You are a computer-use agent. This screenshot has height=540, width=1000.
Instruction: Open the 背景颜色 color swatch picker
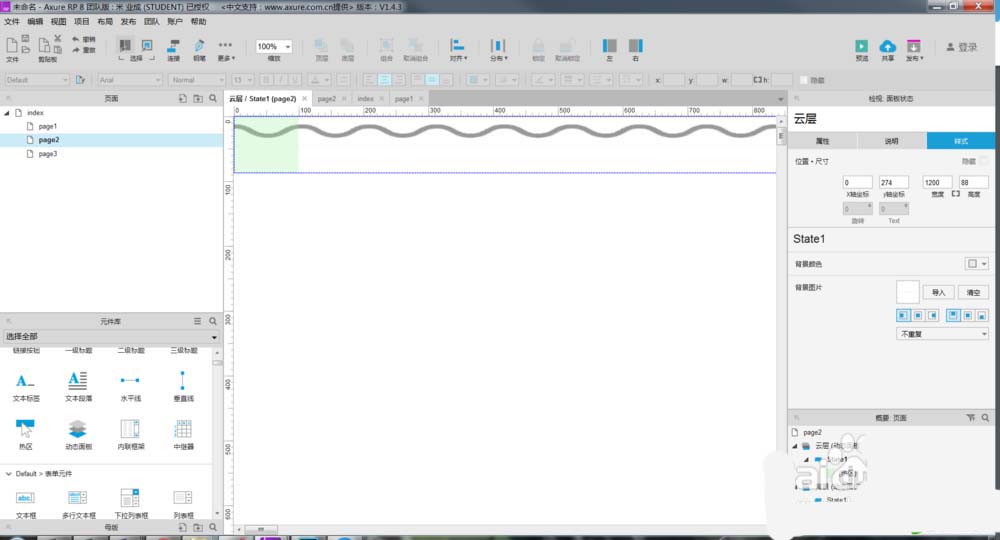pyautogui.click(x=975, y=264)
